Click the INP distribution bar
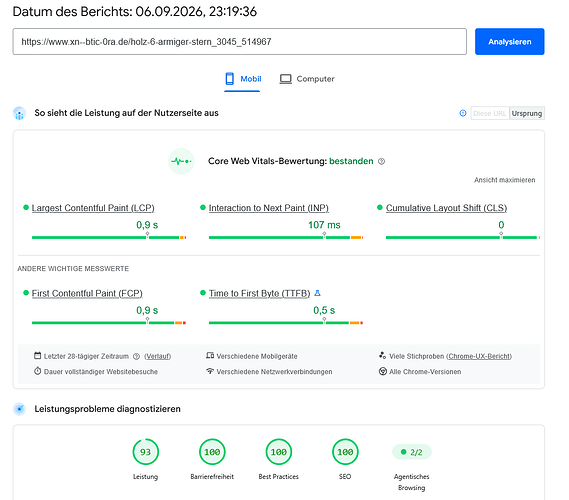 pyautogui.click(x=286, y=237)
